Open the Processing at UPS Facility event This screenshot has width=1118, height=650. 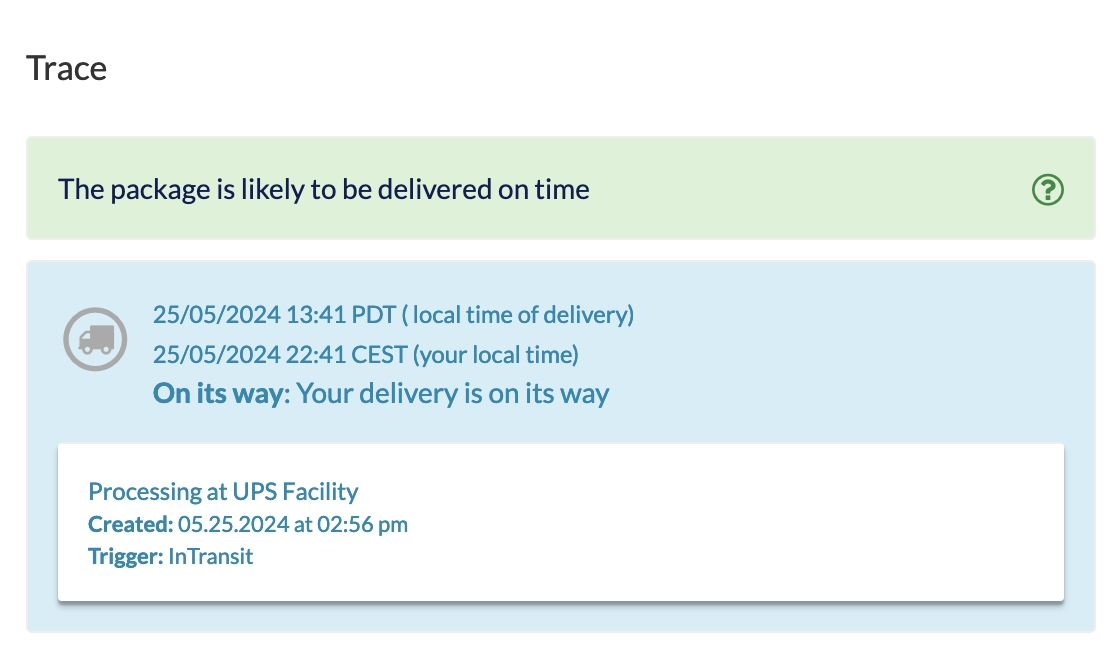(x=223, y=491)
